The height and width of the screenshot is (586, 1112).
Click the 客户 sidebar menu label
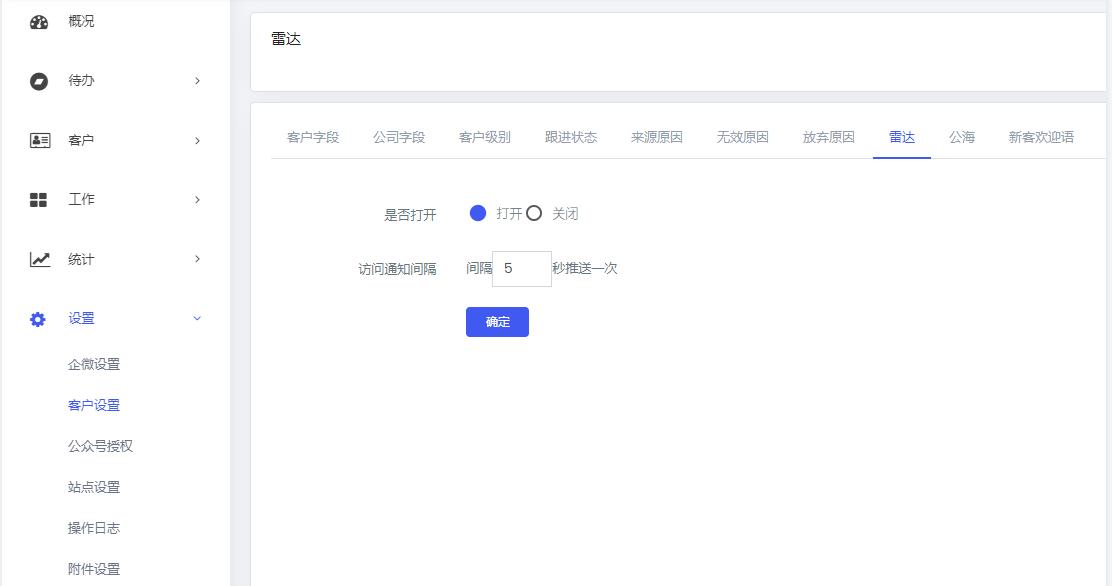pyautogui.click(x=81, y=140)
